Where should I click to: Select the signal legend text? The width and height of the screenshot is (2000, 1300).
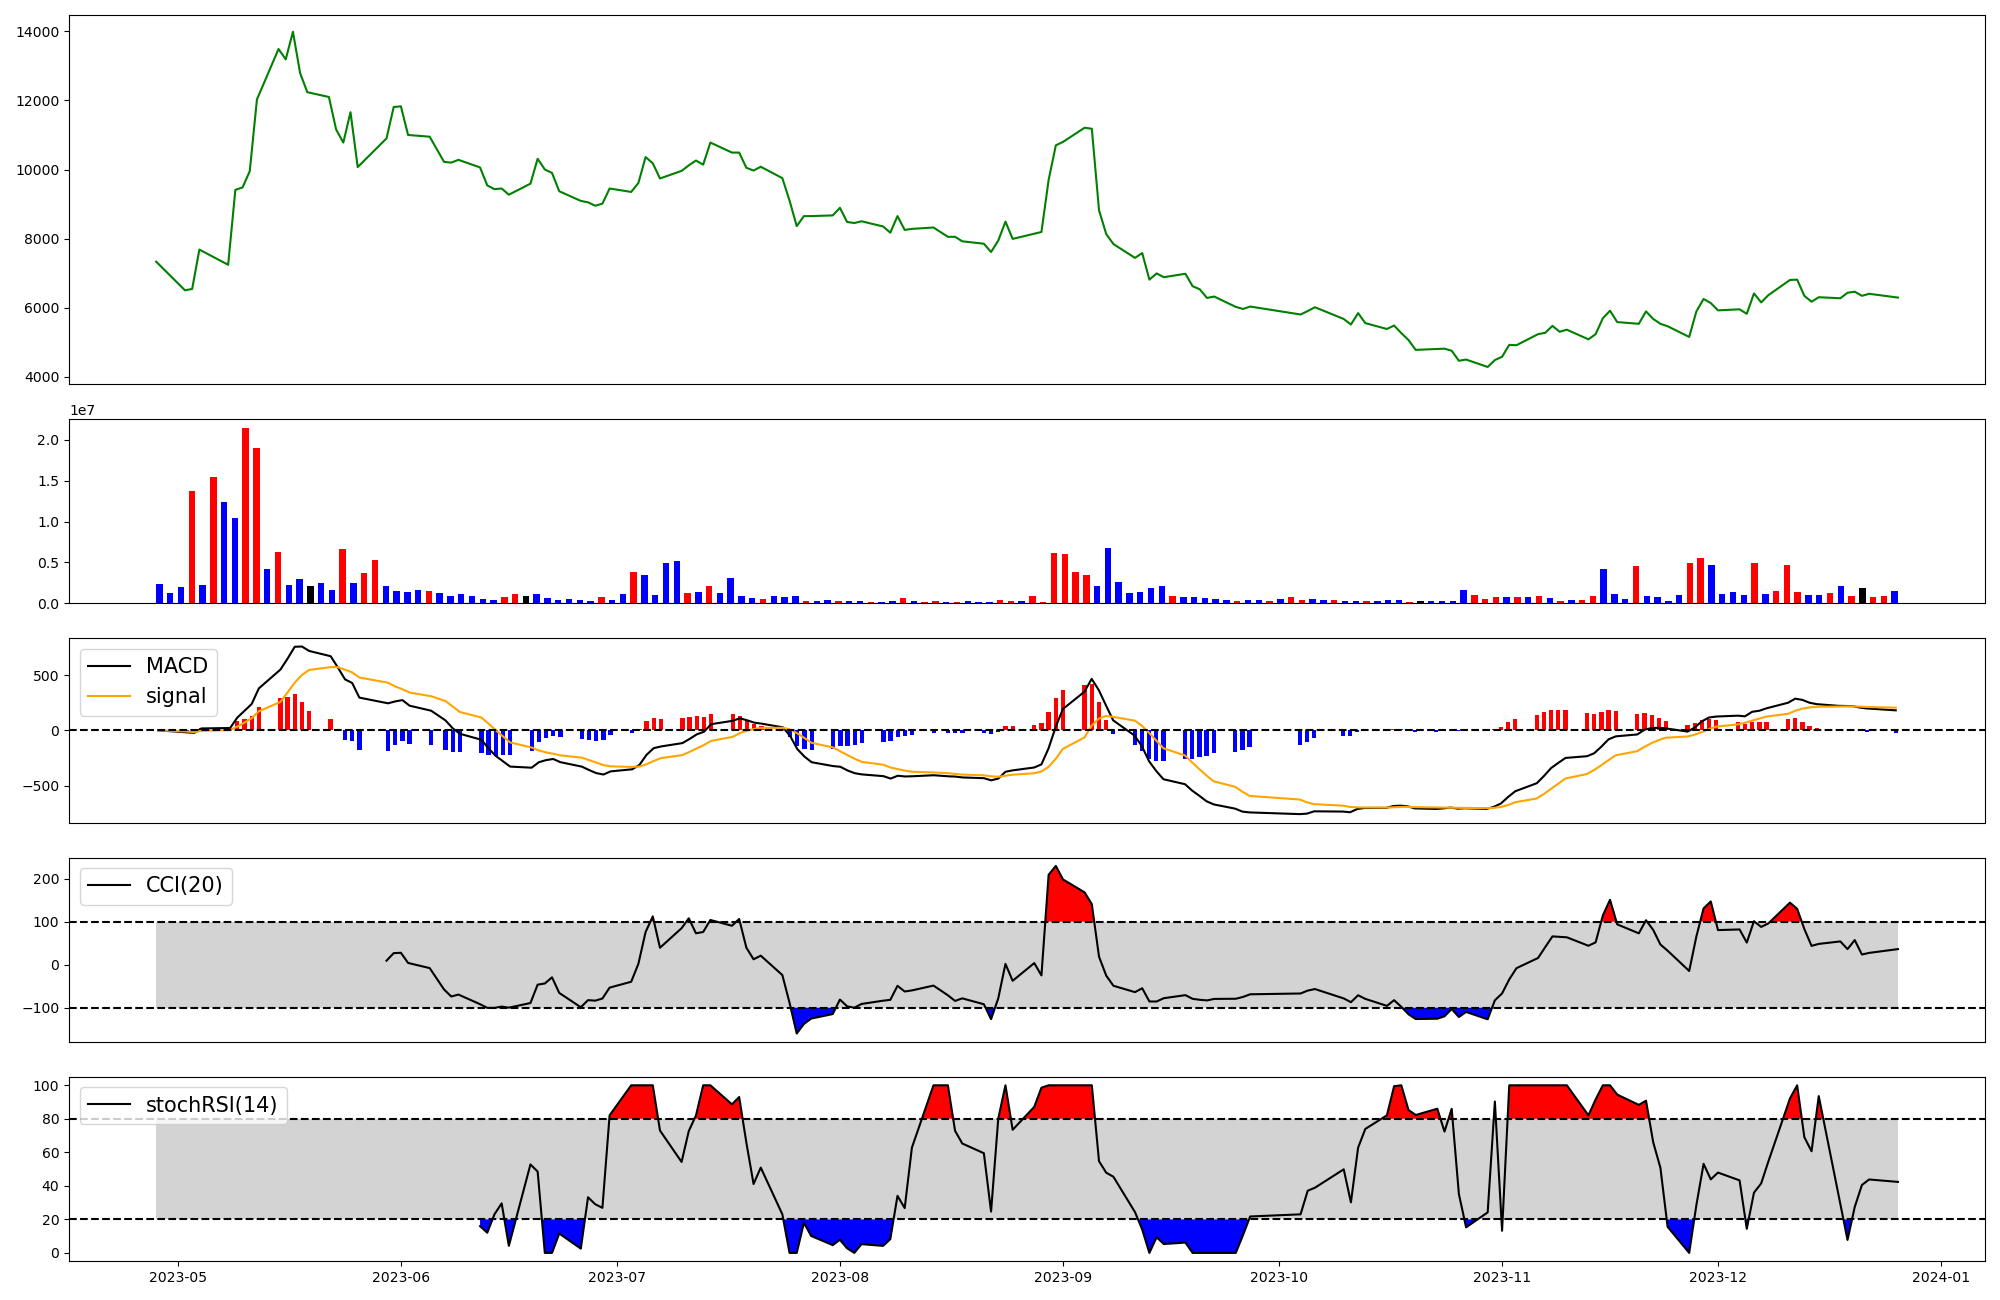pos(176,696)
